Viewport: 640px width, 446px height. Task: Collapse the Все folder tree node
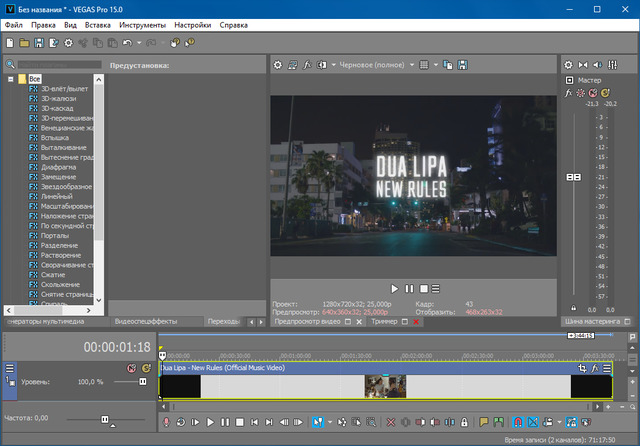click(x=9, y=78)
